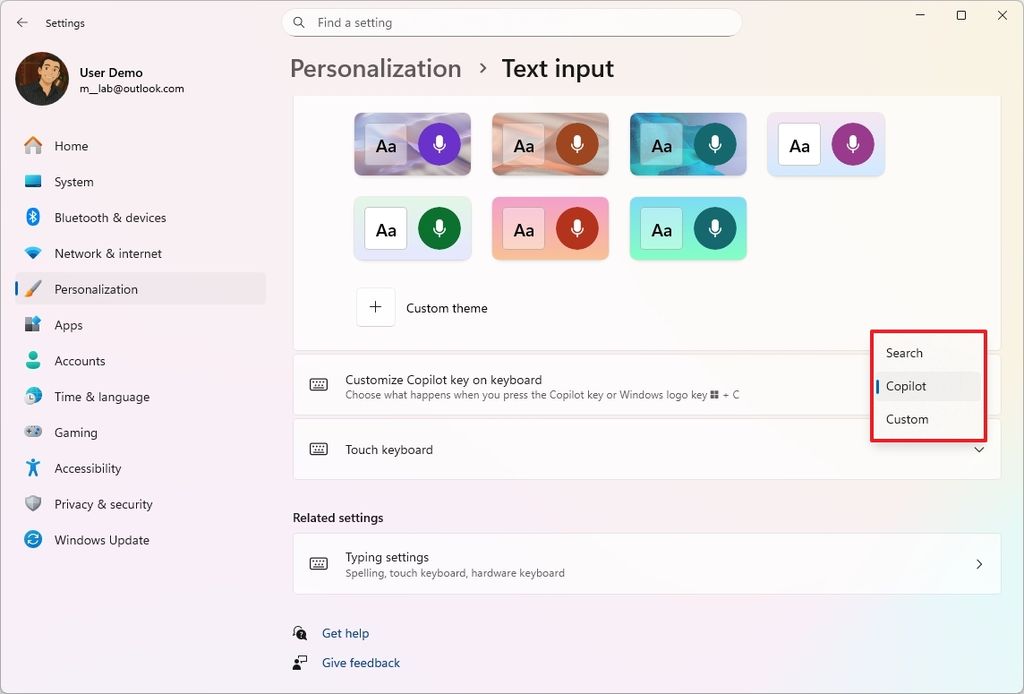The width and height of the screenshot is (1024, 694).
Task: Click the Find a setting search box
Action: pyautogui.click(x=512, y=22)
